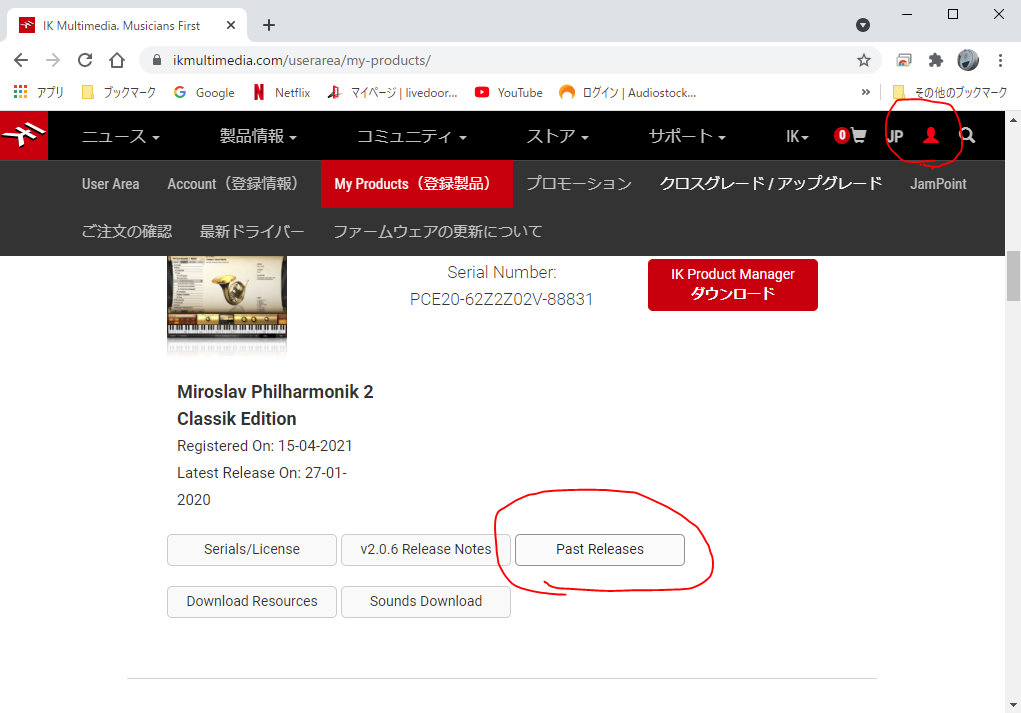Viewport: 1021px width, 713px height.
Task: Open the マイページ livedoor bookmark
Action: point(393,92)
